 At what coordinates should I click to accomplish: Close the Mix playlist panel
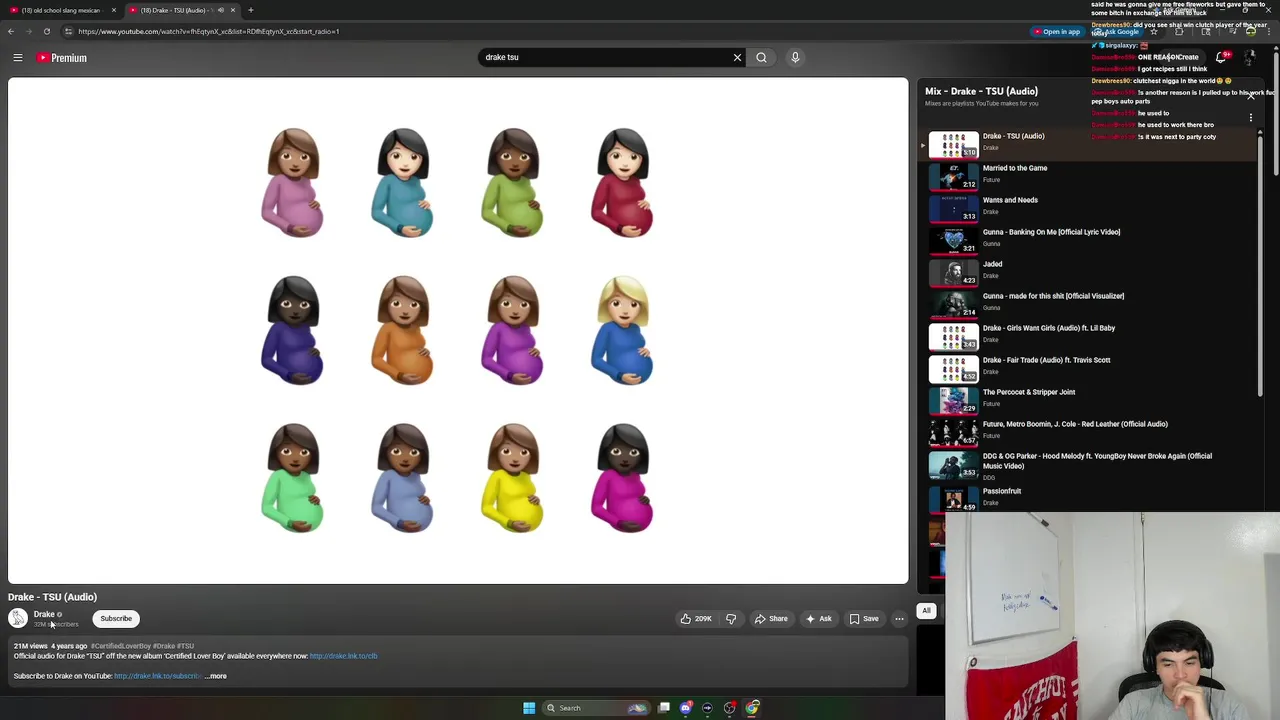pyautogui.click(x=1250, y=96)
